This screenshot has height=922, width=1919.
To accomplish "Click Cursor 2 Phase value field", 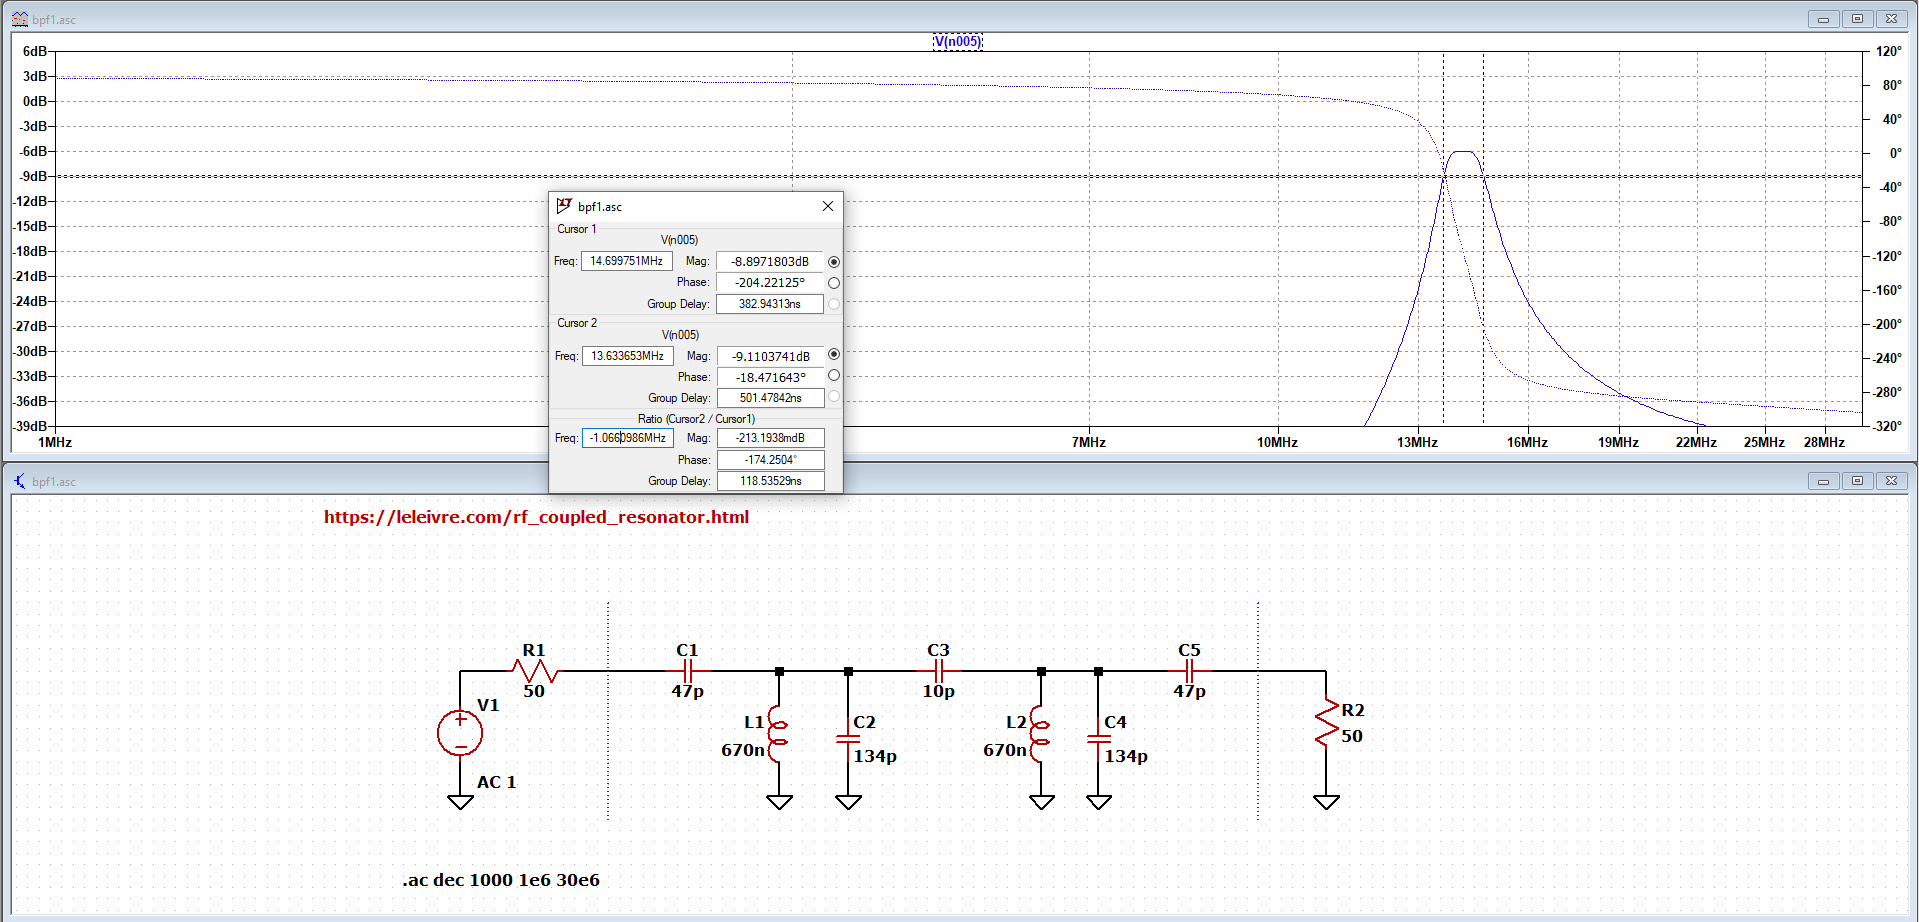I will point(771,378).
